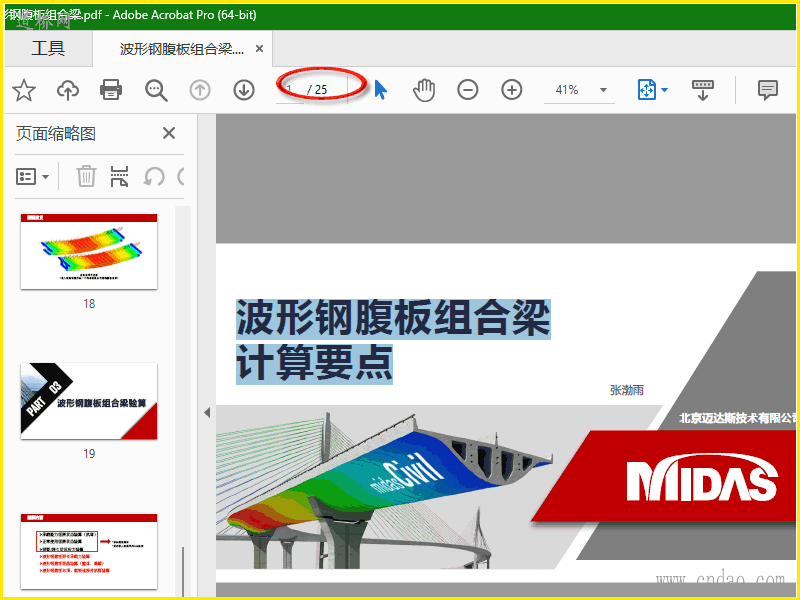Switch to the 工具 tab
The width and height of the screenshot is (800, 600).
point(48,48)
